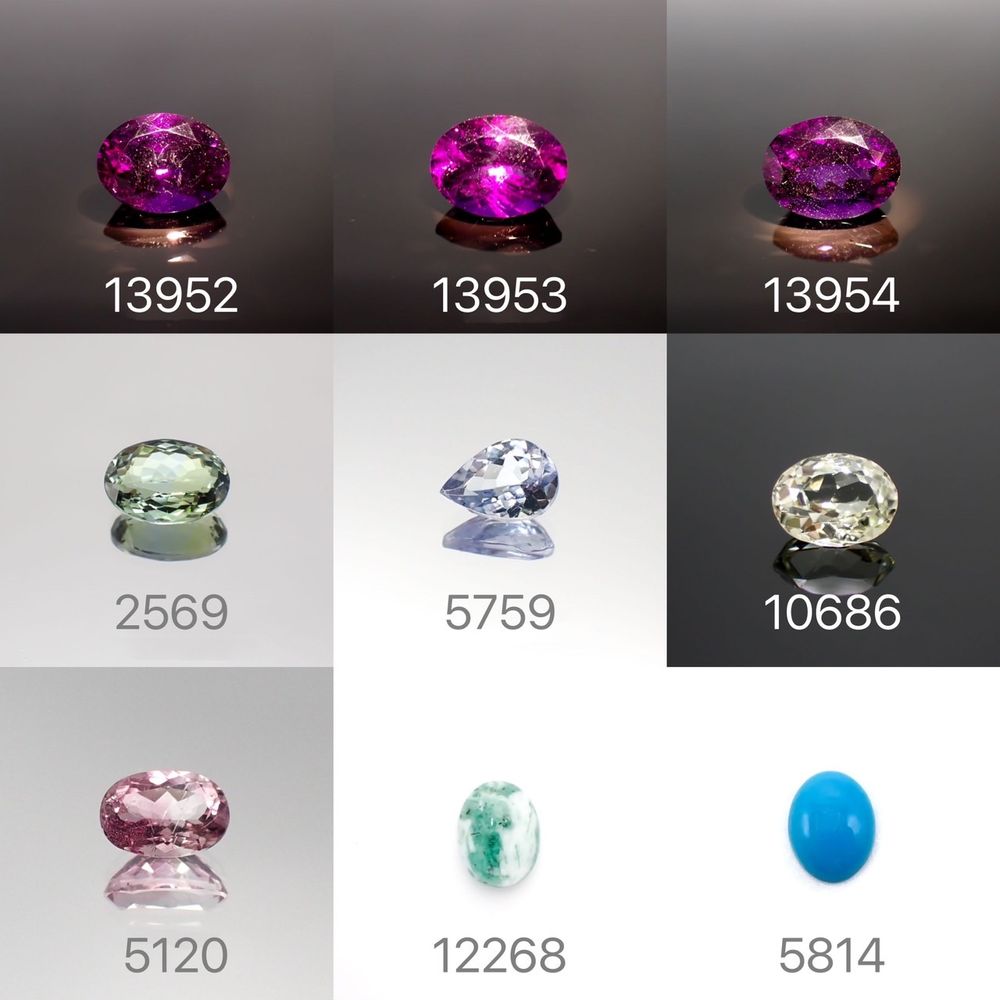Click the gray number label 12268
Viewport: 1000px width, 1000px height.
click(499, 955)
